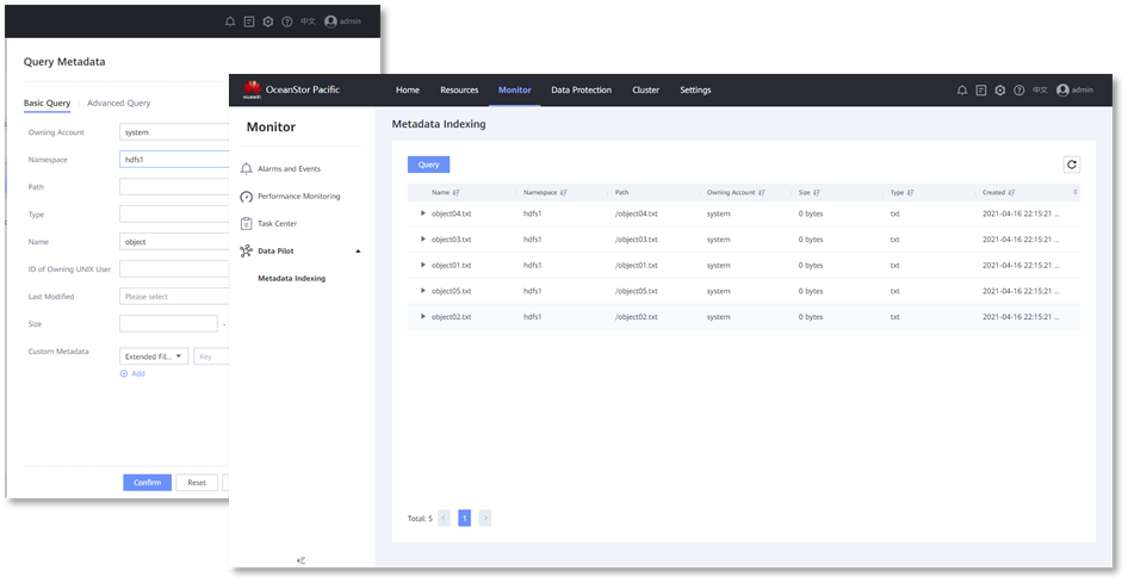The height and width of the screenshot is (585, 1131).
Task: Click the bell icon in Query Metadata window header
Action: click(230, 22)
